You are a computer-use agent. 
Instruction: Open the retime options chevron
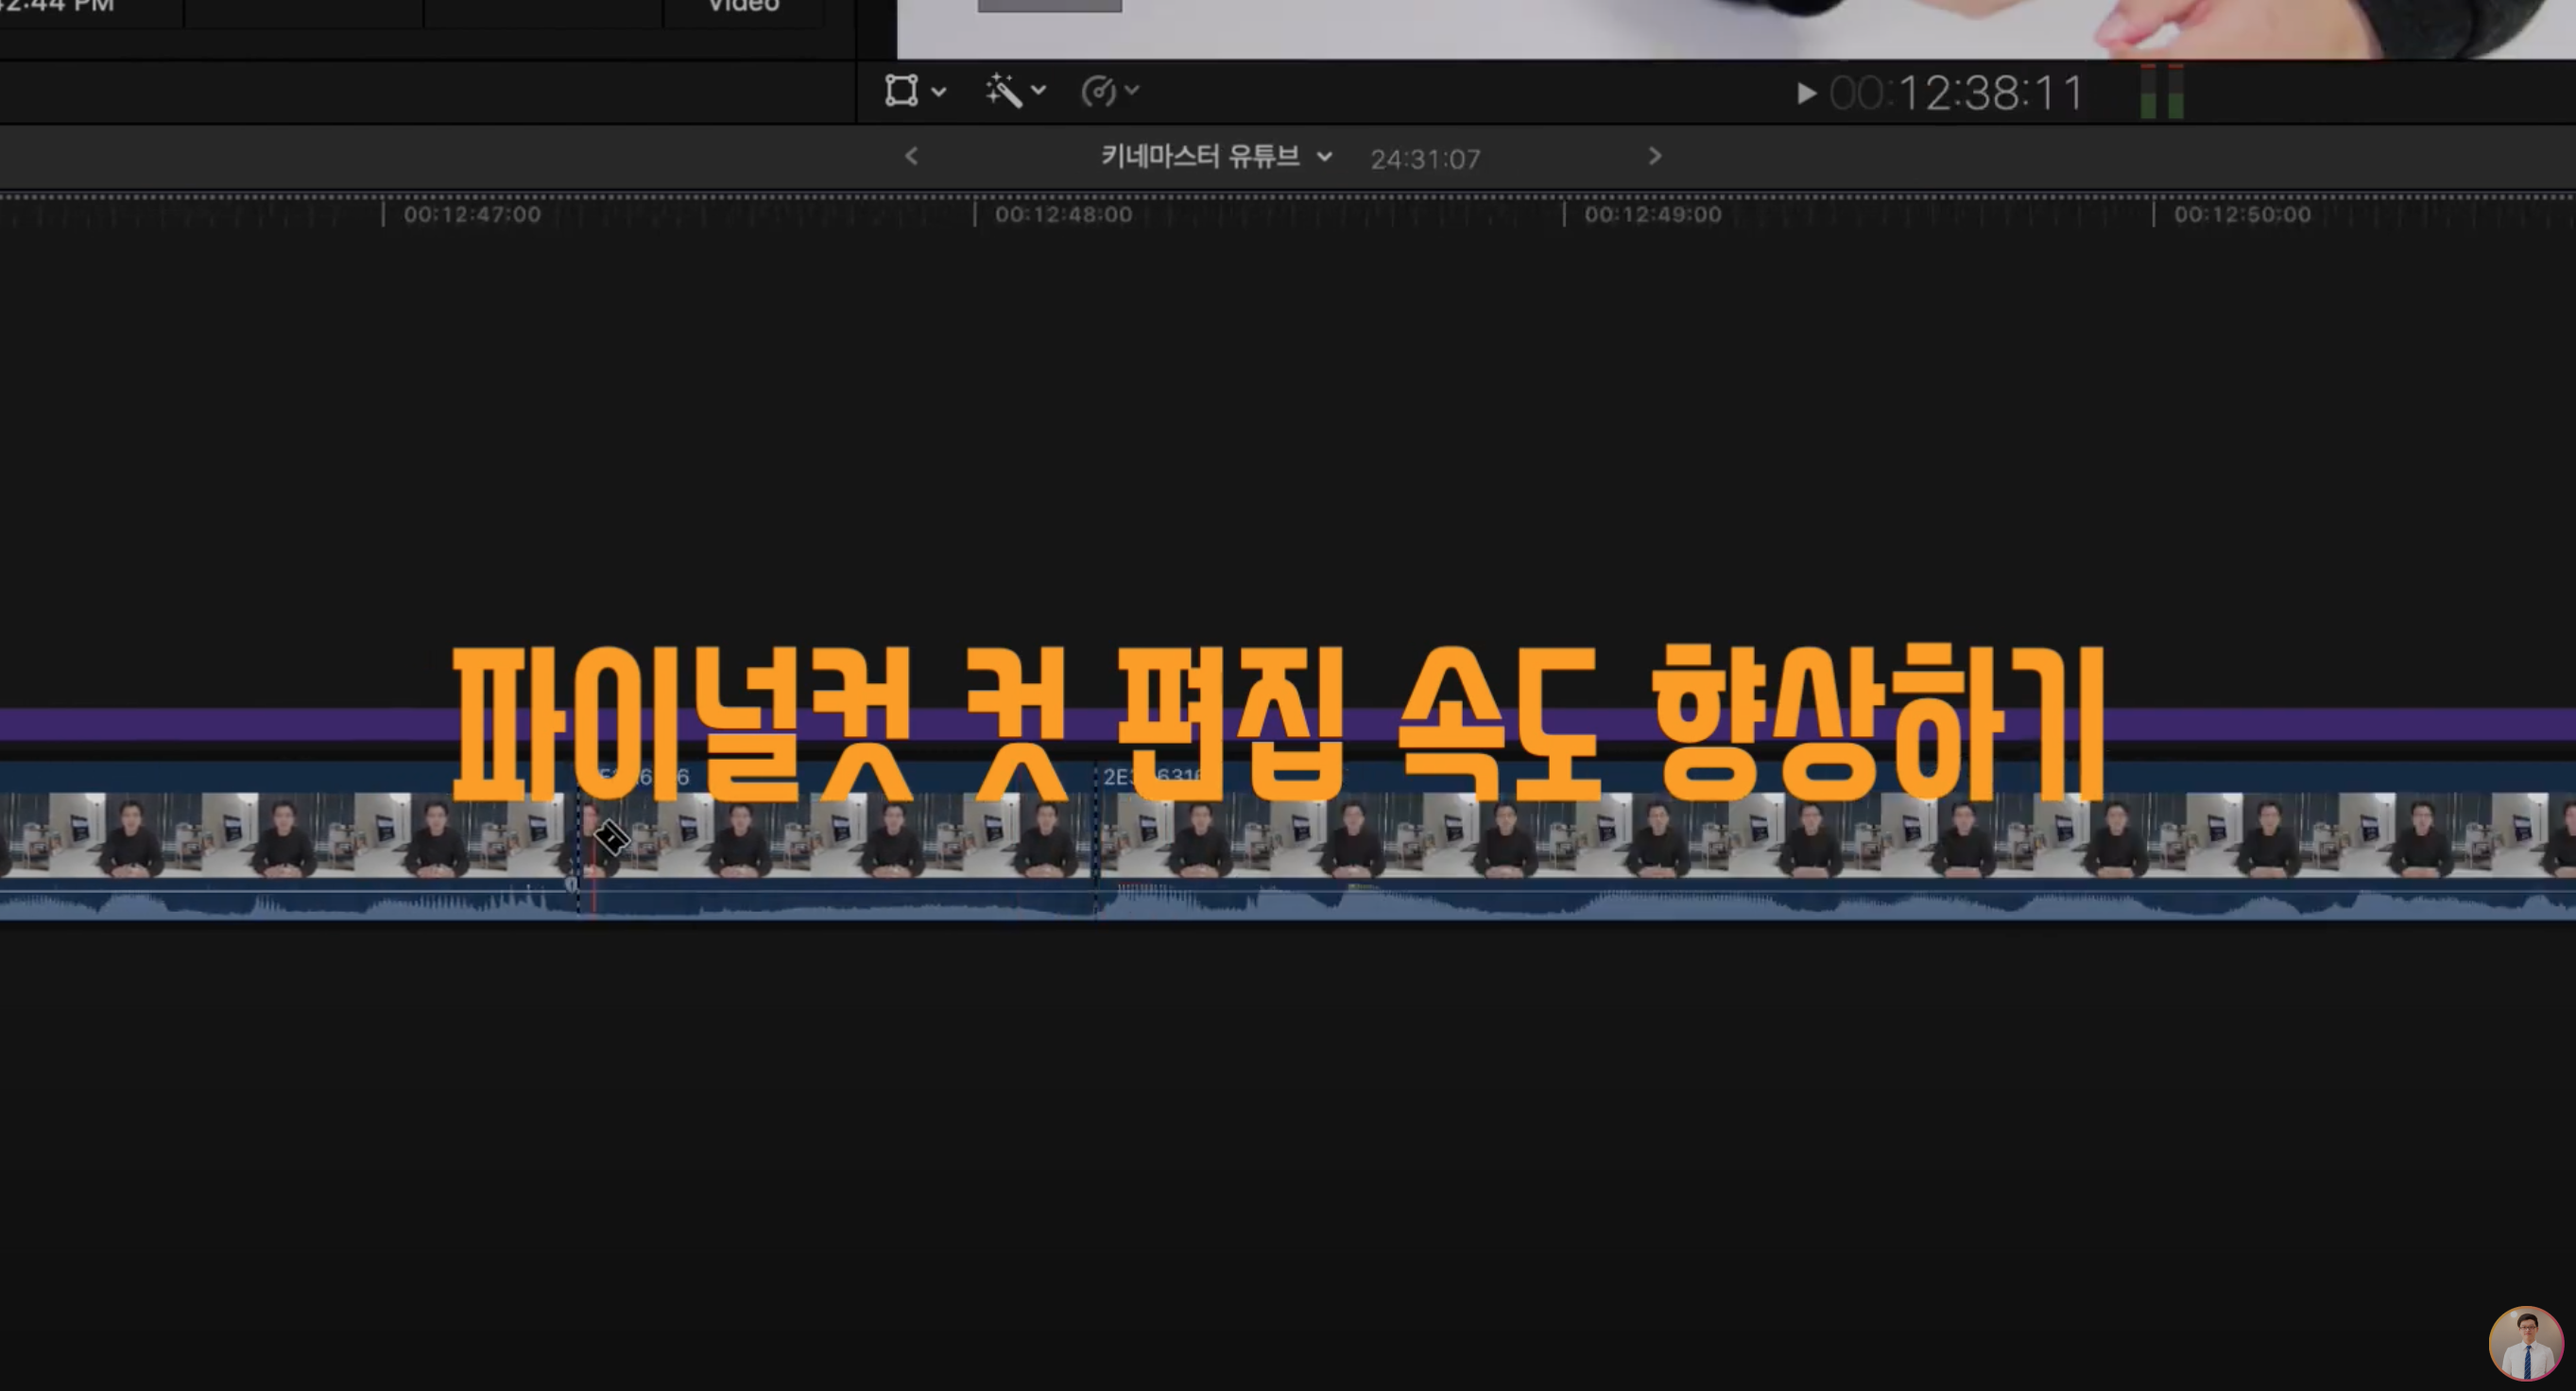[1132, 91]
